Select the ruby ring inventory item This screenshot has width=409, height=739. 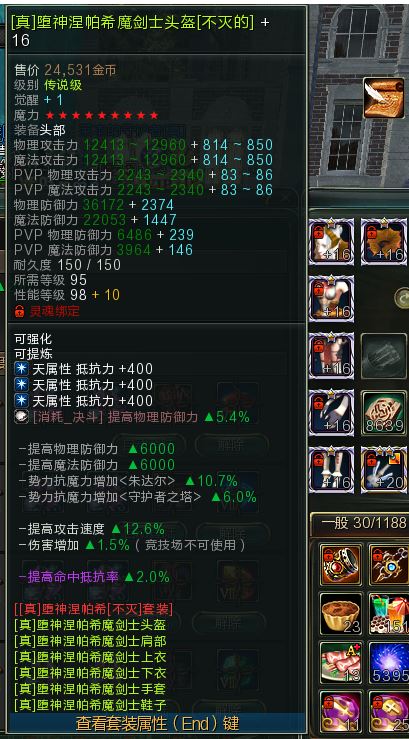tap(342, 564)
